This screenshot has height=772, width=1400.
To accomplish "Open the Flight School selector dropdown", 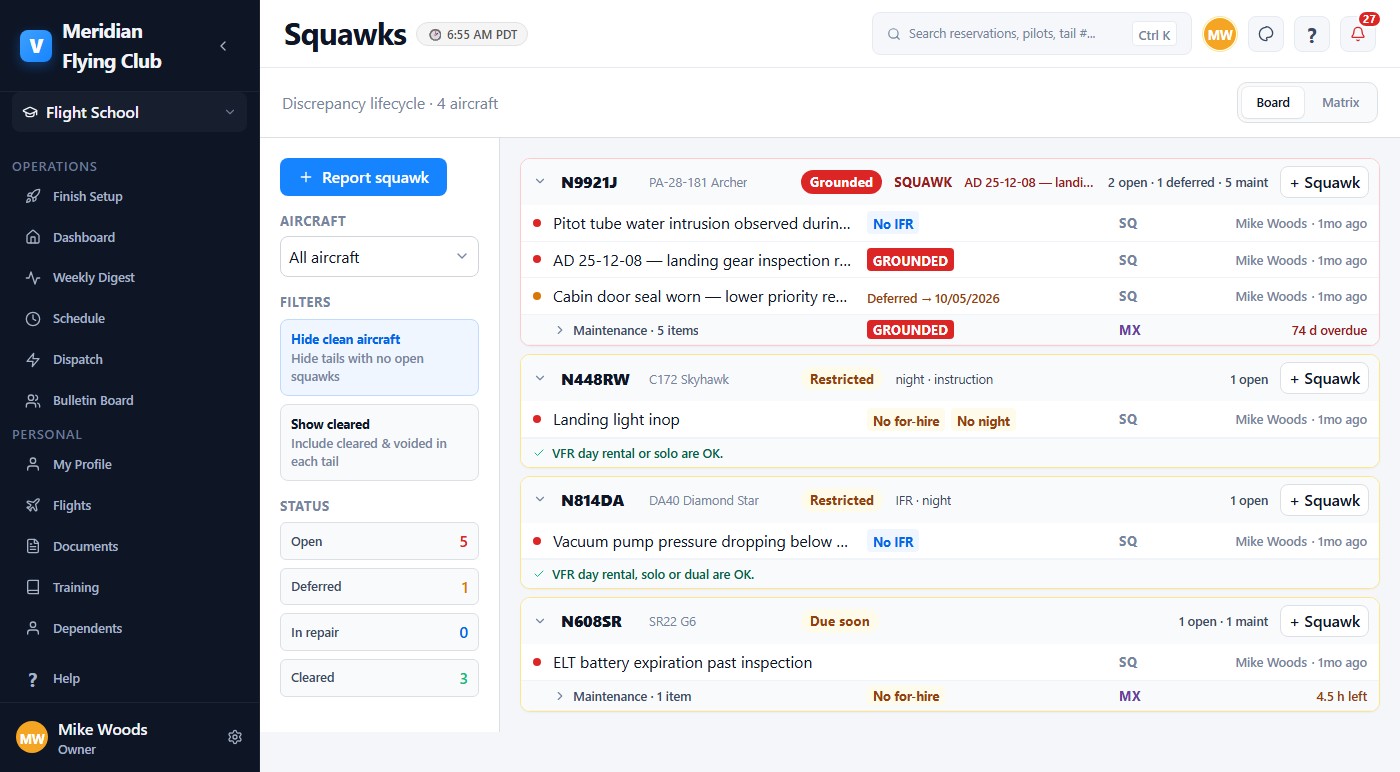I will click(x=129, y=113).
